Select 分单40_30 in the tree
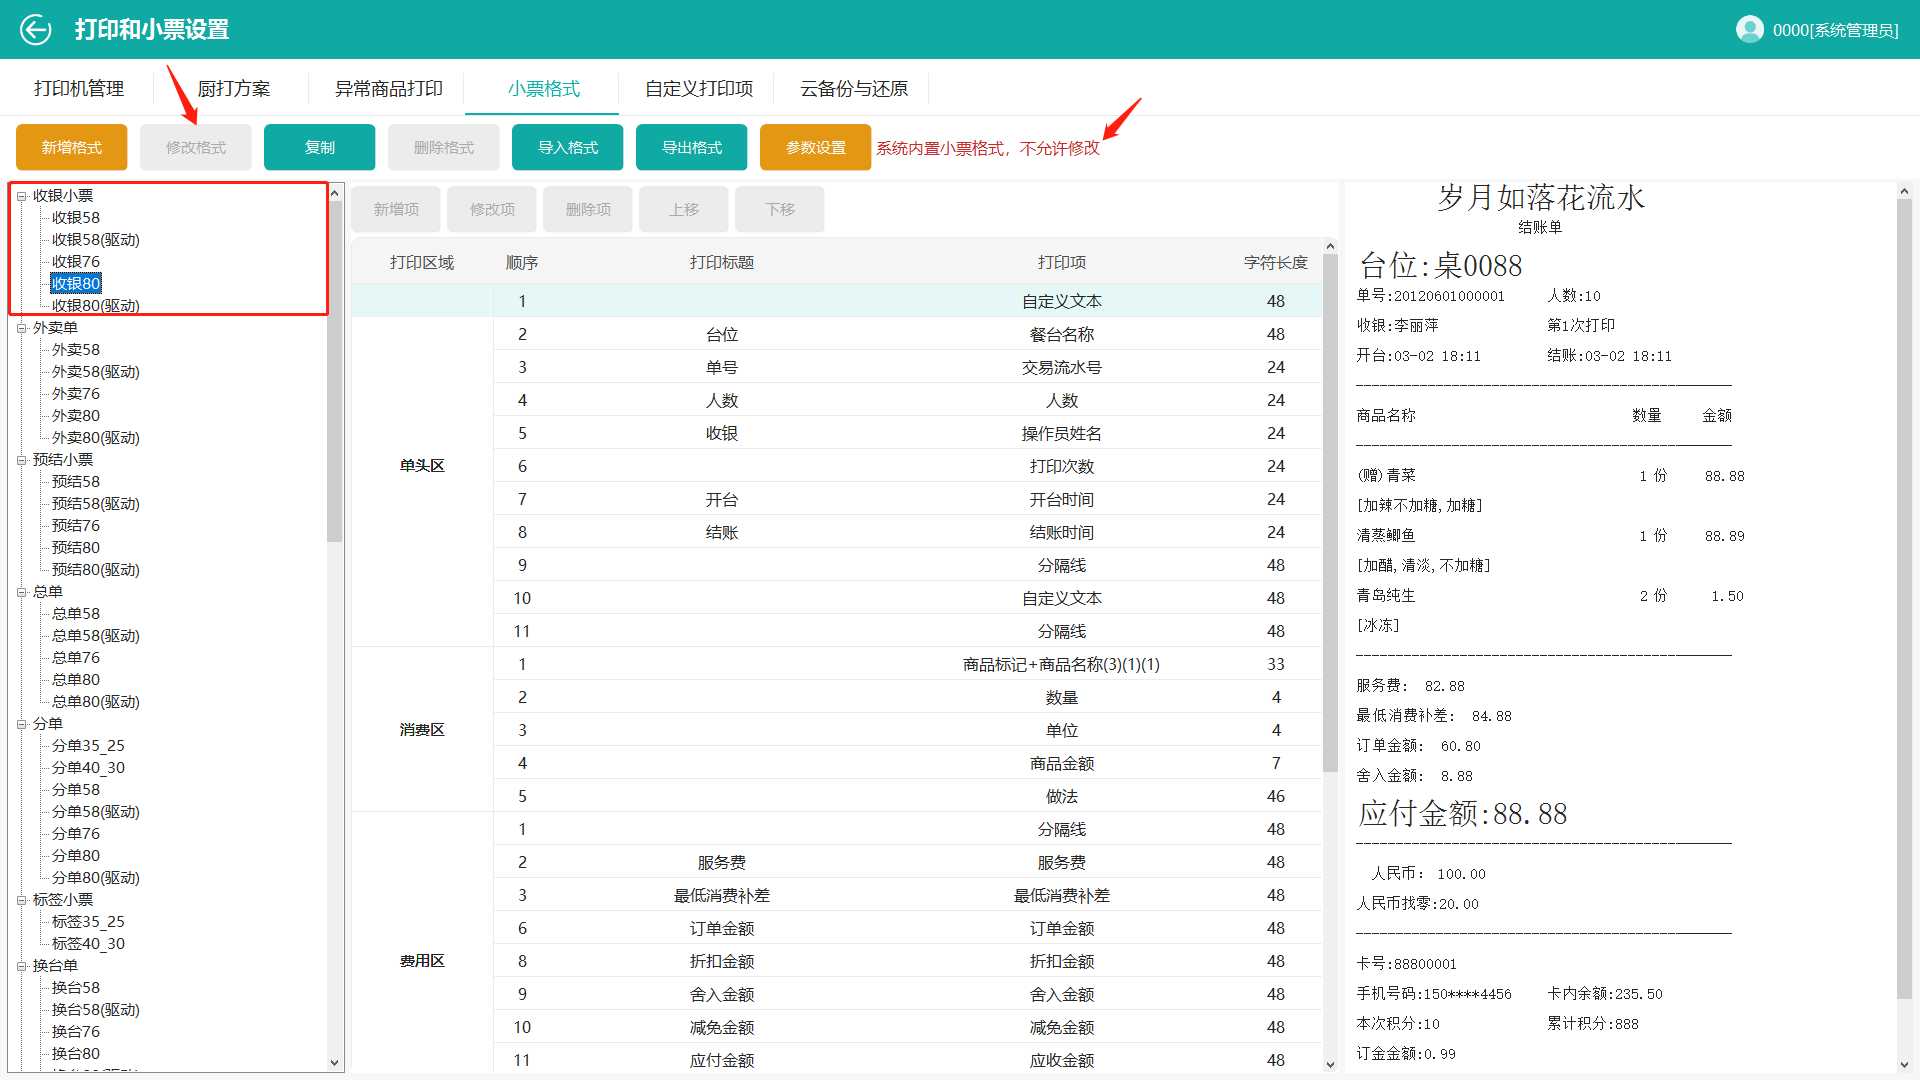This screenshot has height=1080, width=1920. click(x=88, y=768)
